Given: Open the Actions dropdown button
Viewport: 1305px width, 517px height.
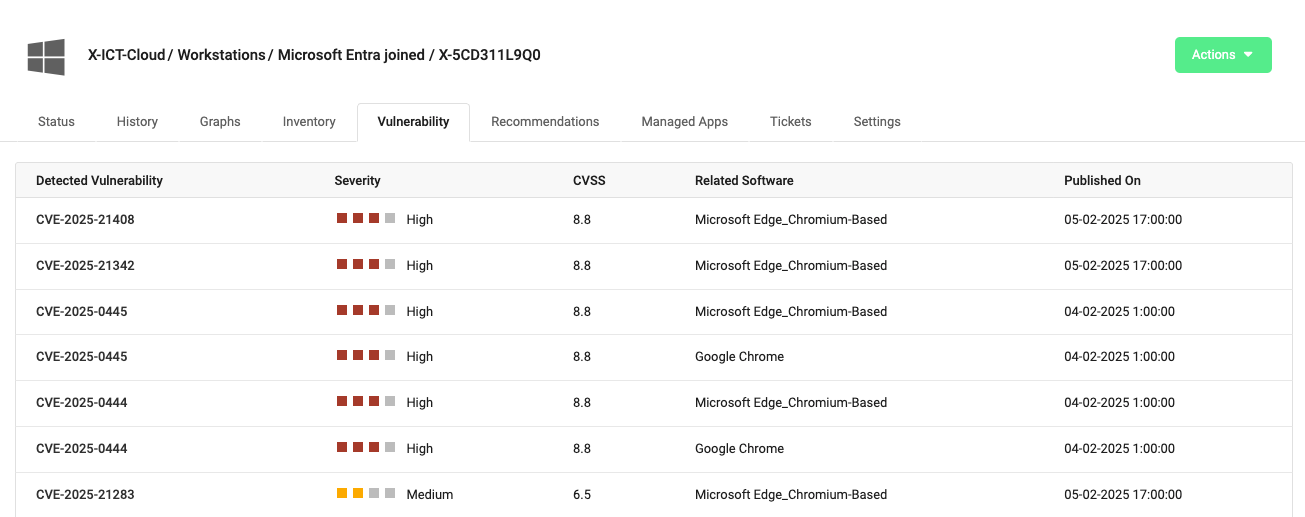Looking at the screenshot, I should 1223,55.
